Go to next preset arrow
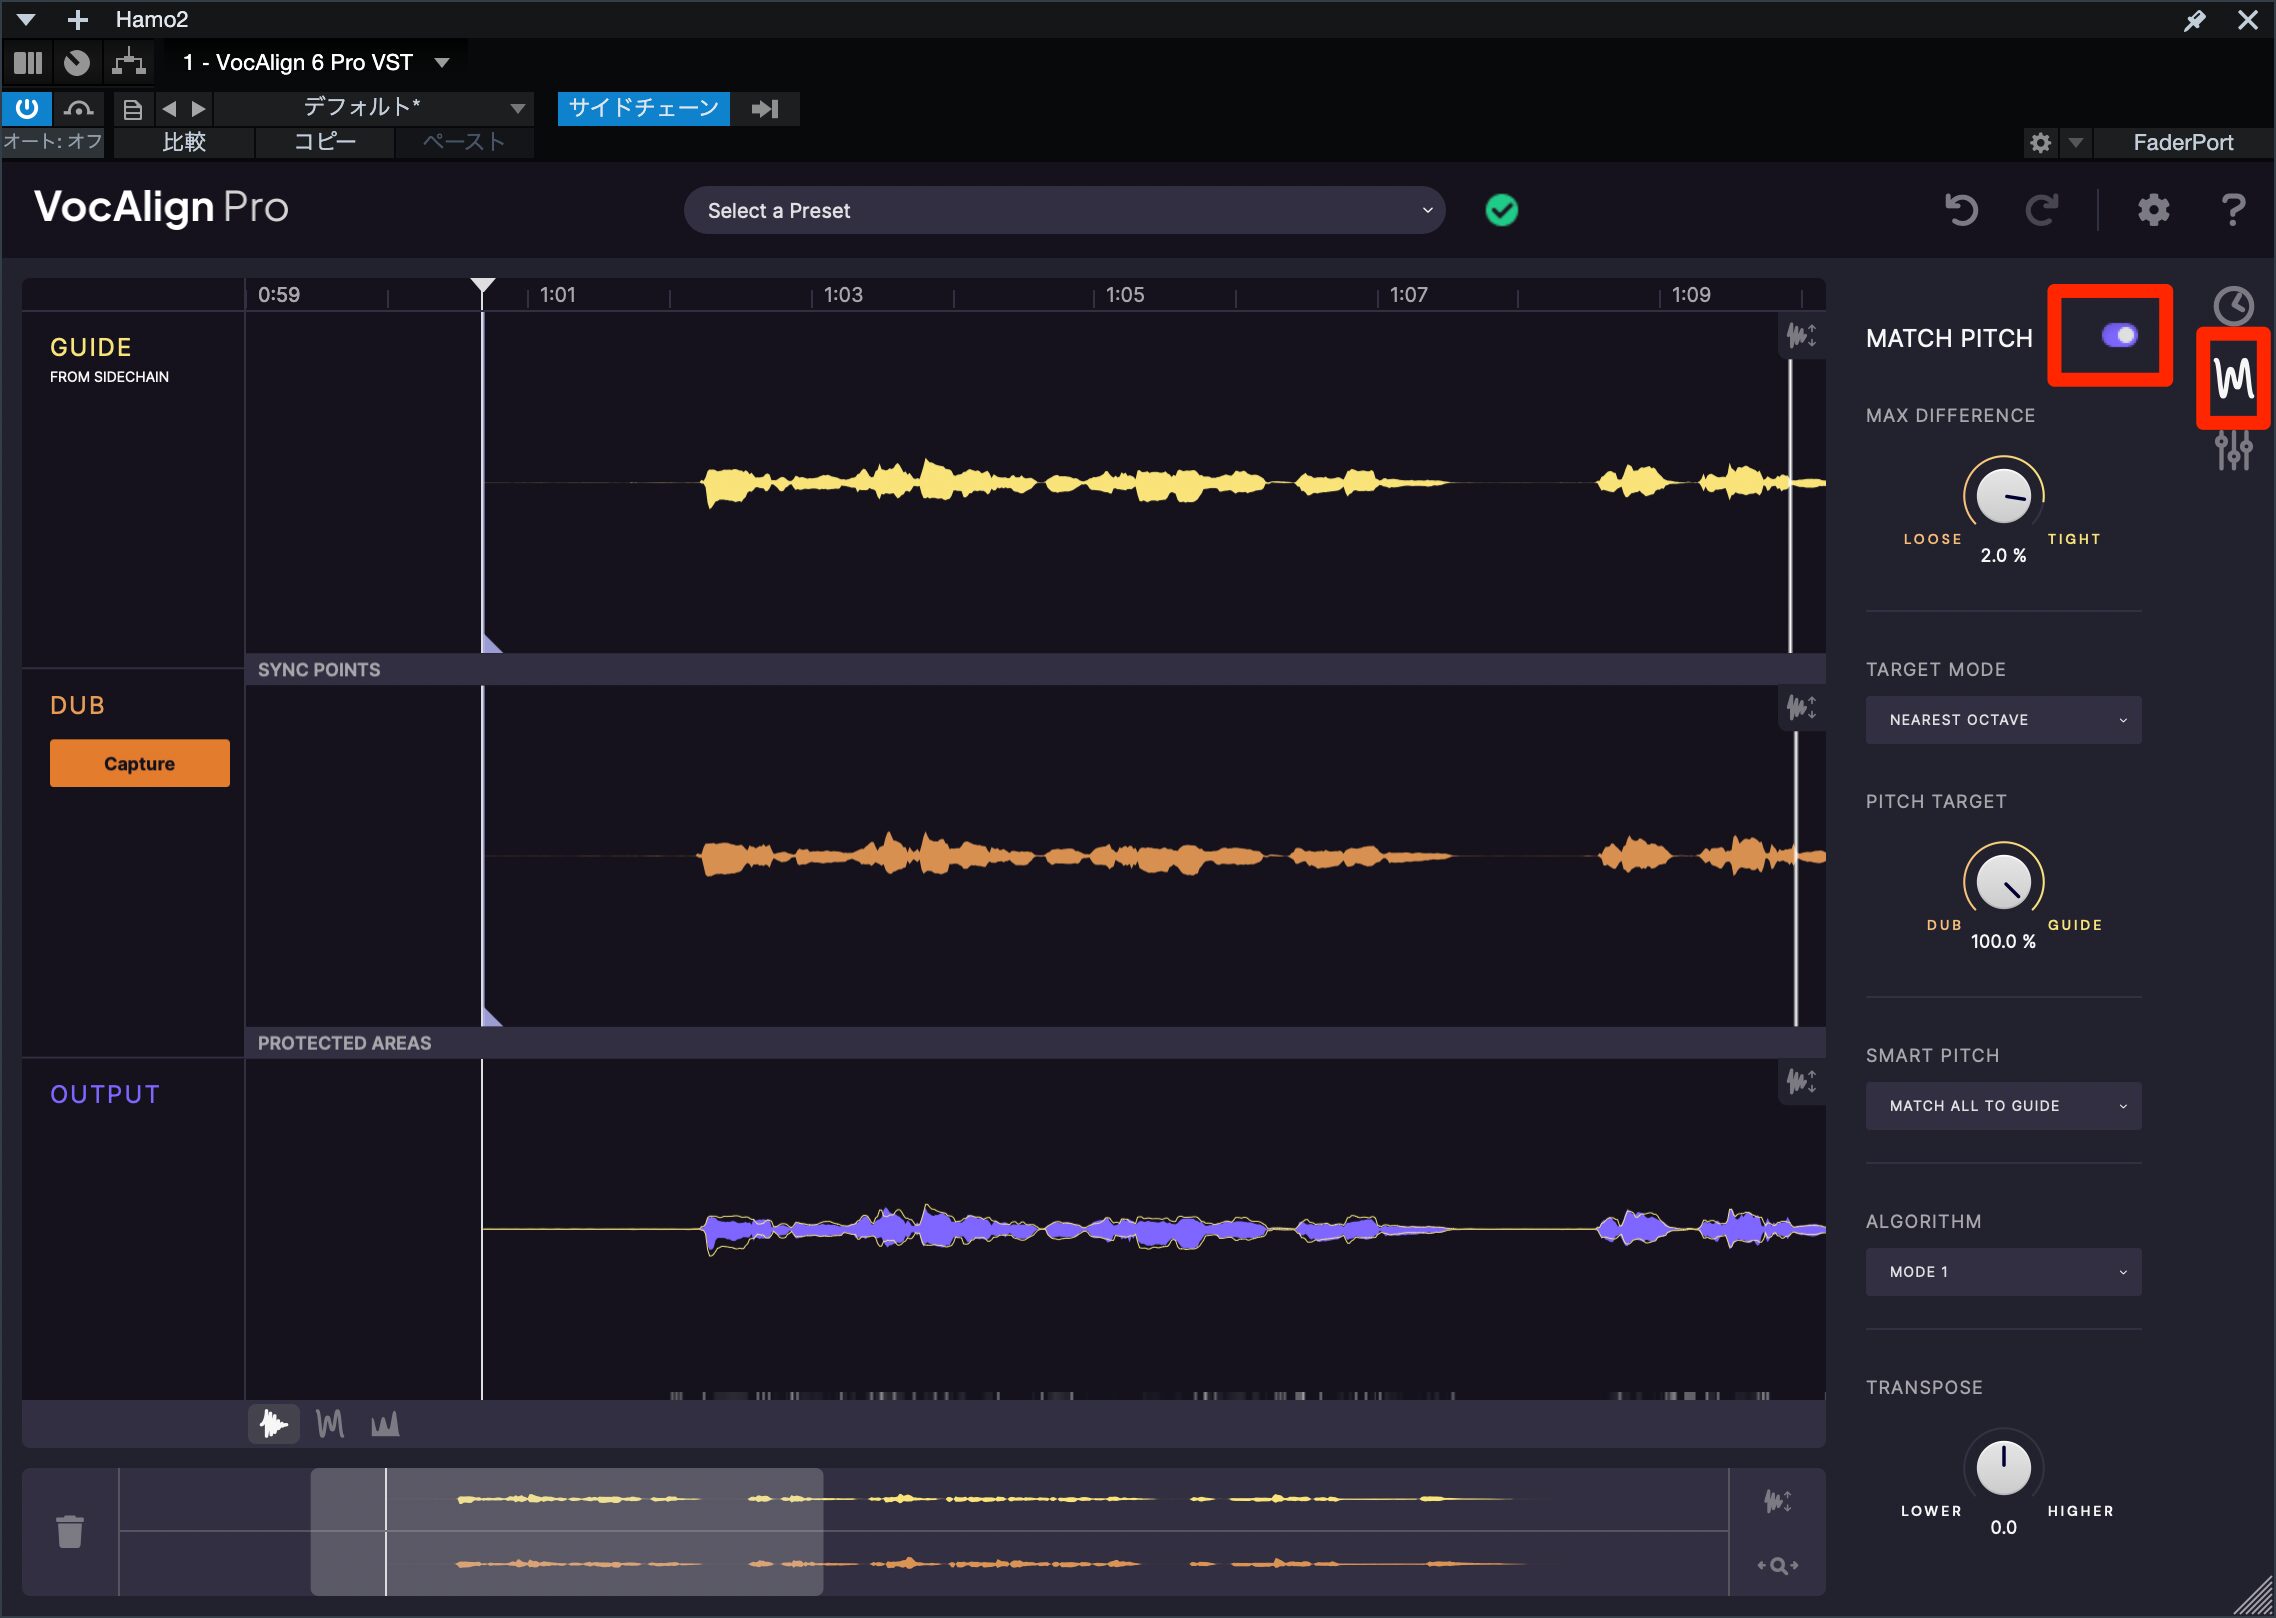The height and width of the screenshot is (1618, 2276). tap(198, 108)
